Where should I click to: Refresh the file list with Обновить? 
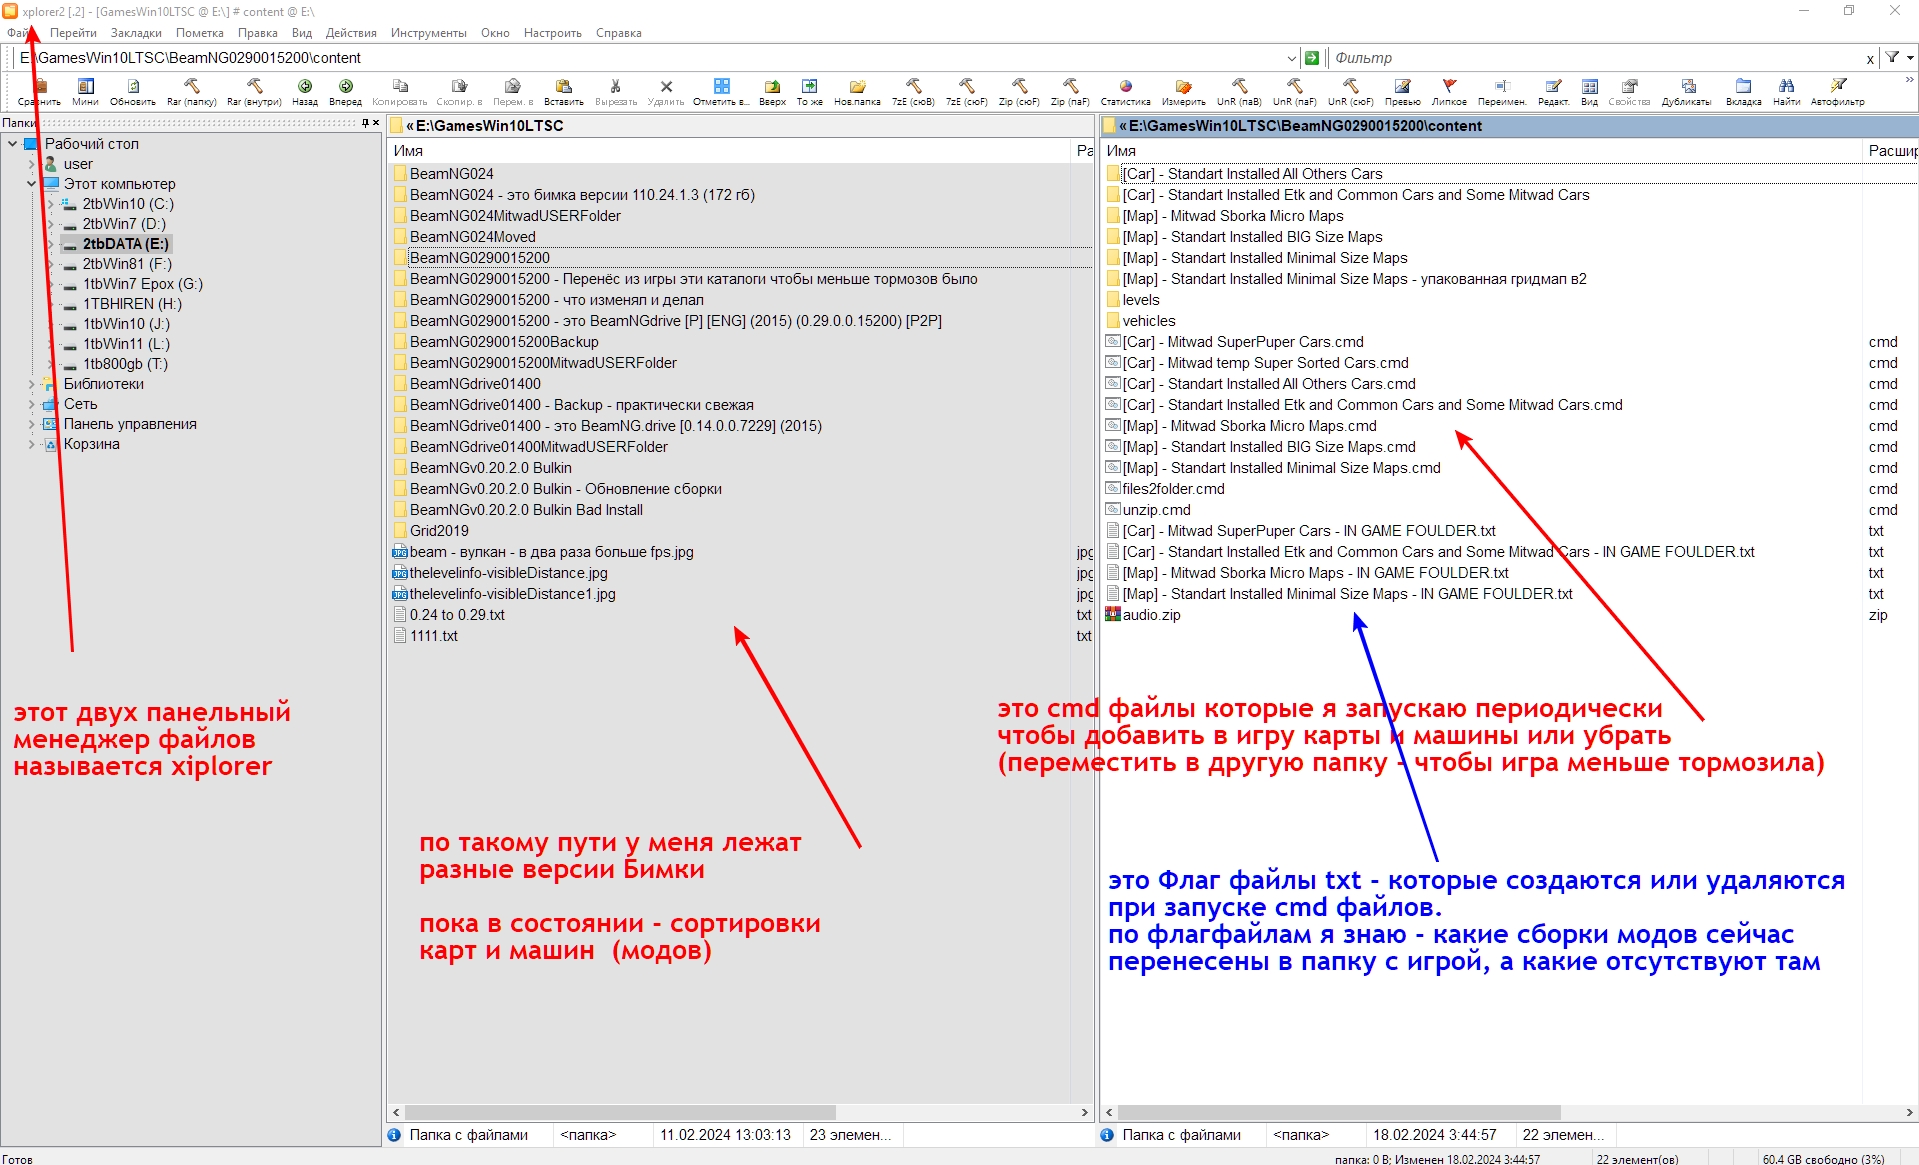point(133,91)
